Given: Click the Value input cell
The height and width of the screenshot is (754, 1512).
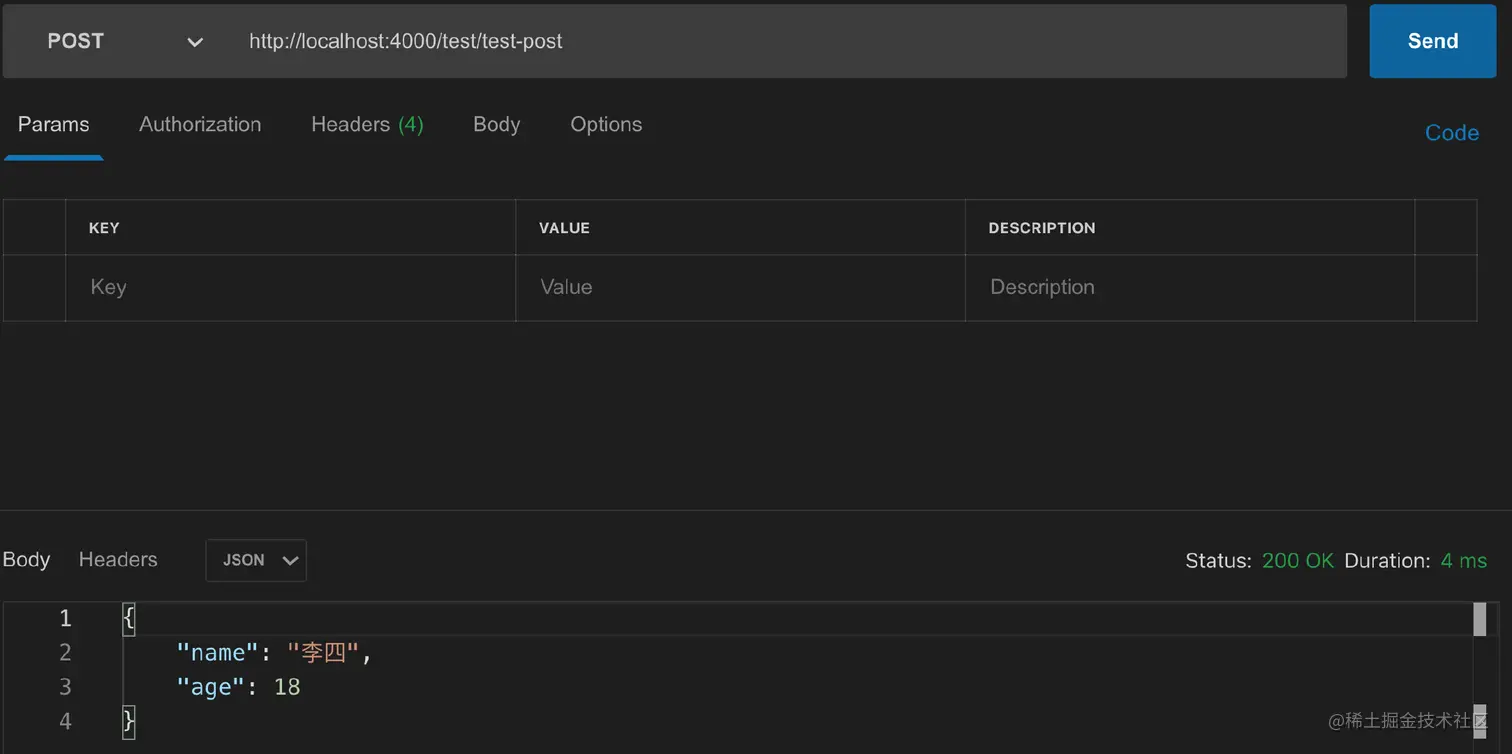Looking at the screenshot, I should (740, 288).
